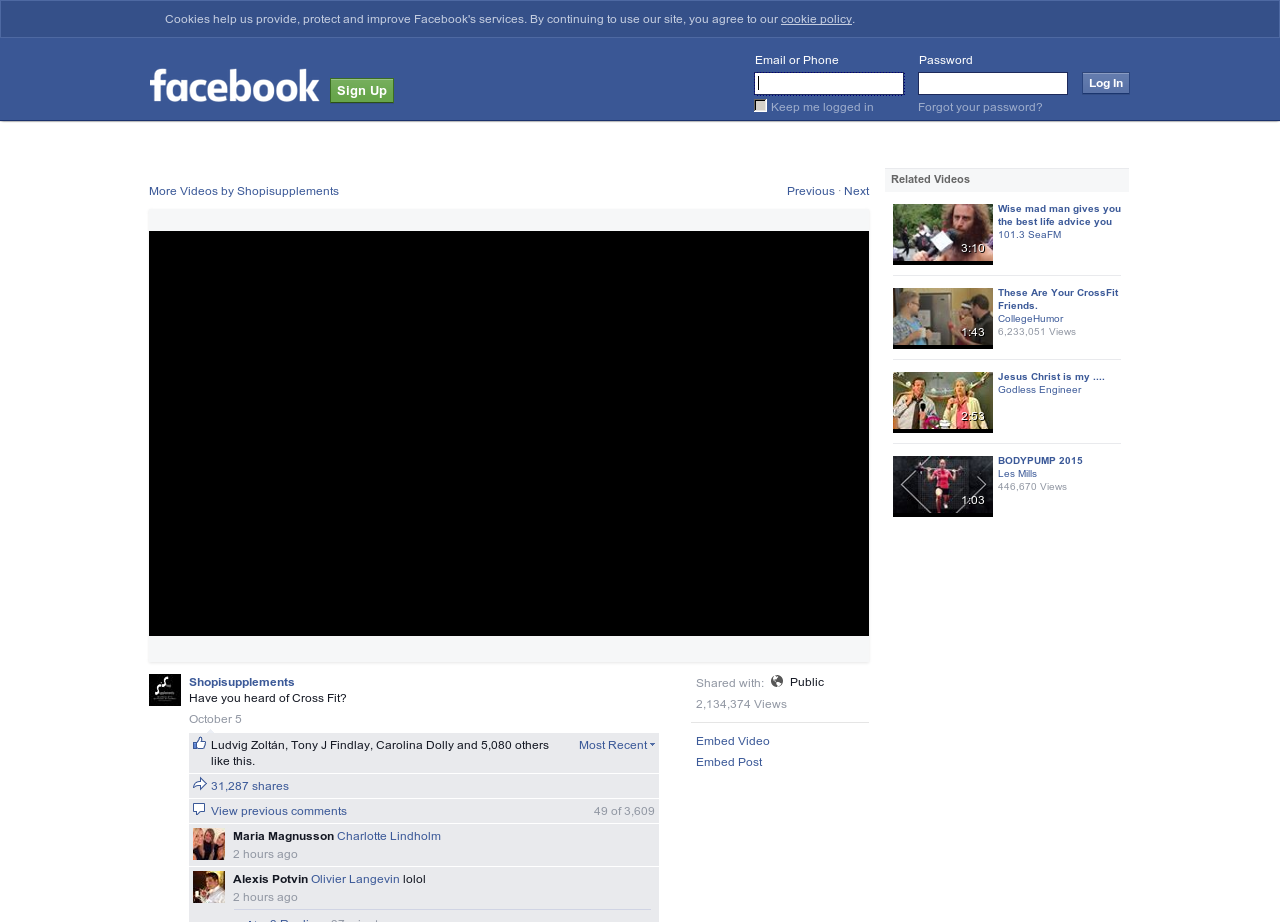Viewport: 1280px width, 922px height.
Task: Click '2,134,374 Views' text
Action: coord(741,704)
